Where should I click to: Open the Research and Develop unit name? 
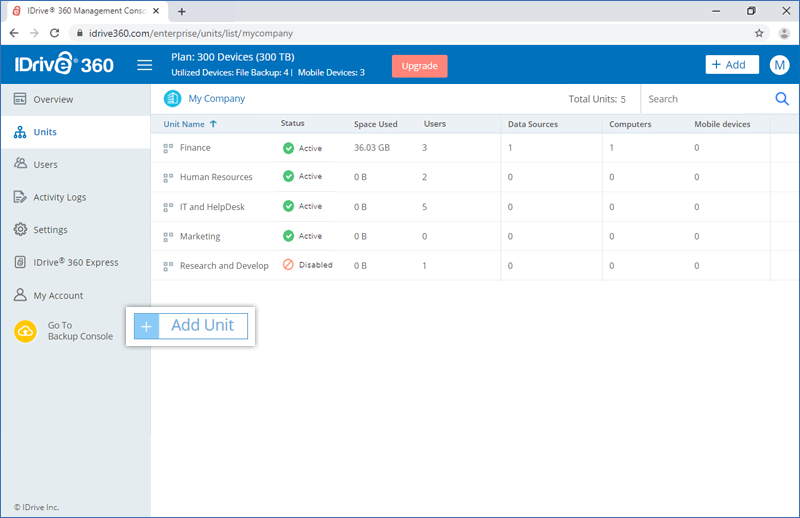[224, 266]
